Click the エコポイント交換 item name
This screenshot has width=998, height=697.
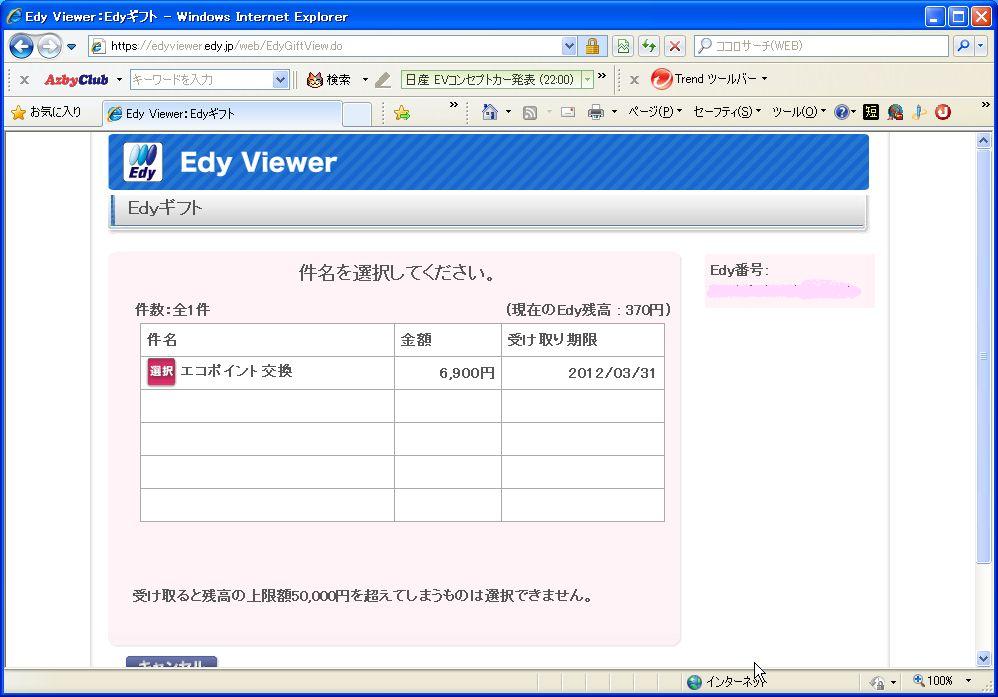[236, 370]
